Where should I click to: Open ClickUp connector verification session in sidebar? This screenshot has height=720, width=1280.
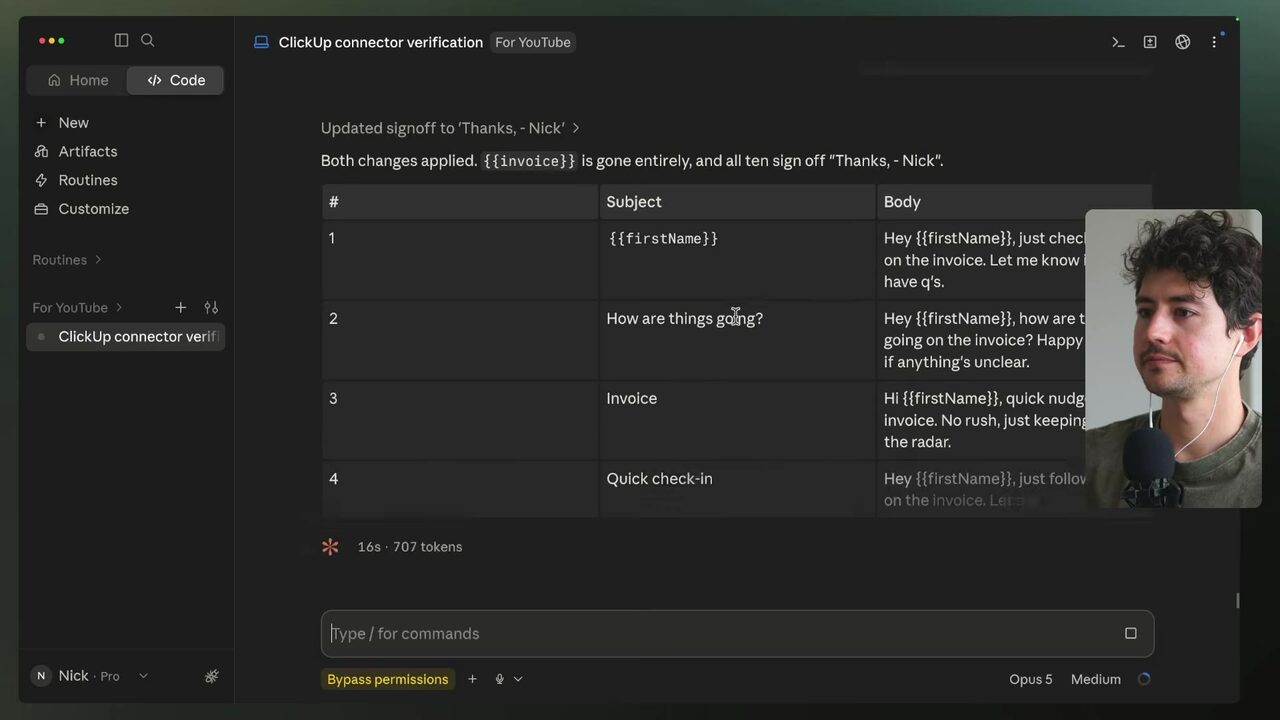tap(126, 336)
